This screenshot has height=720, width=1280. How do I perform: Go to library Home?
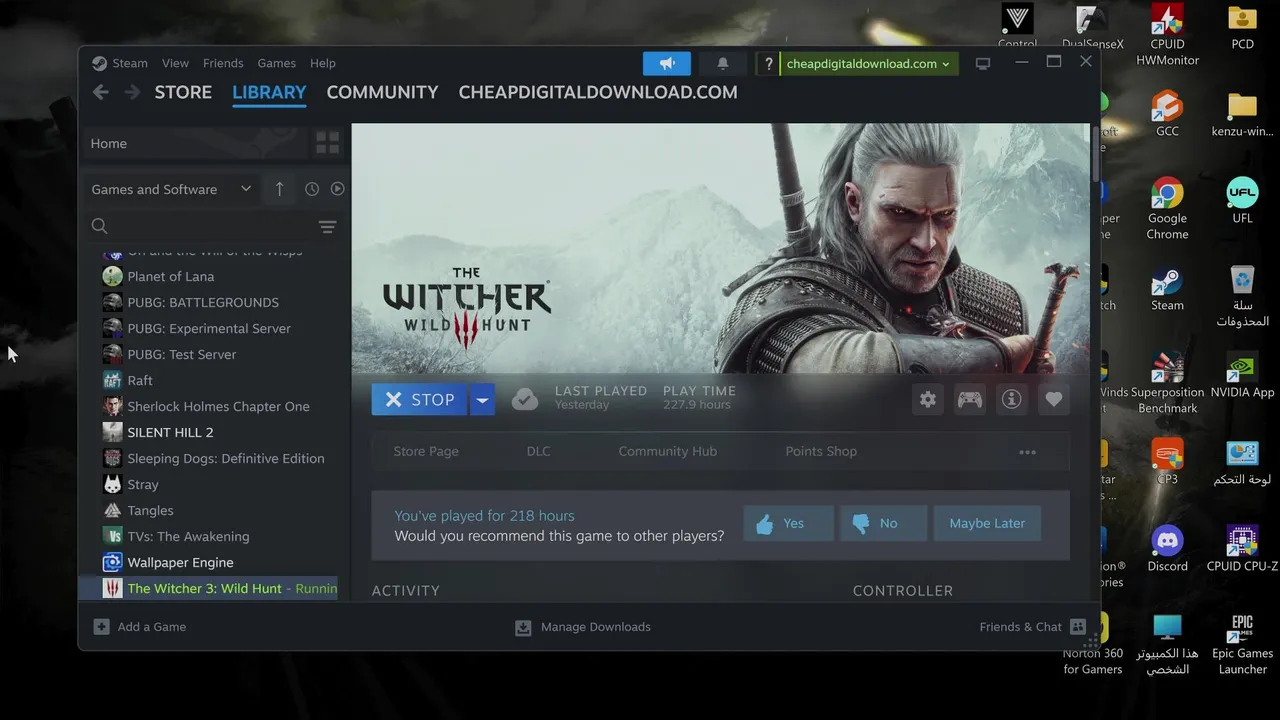tap(195, 143)
